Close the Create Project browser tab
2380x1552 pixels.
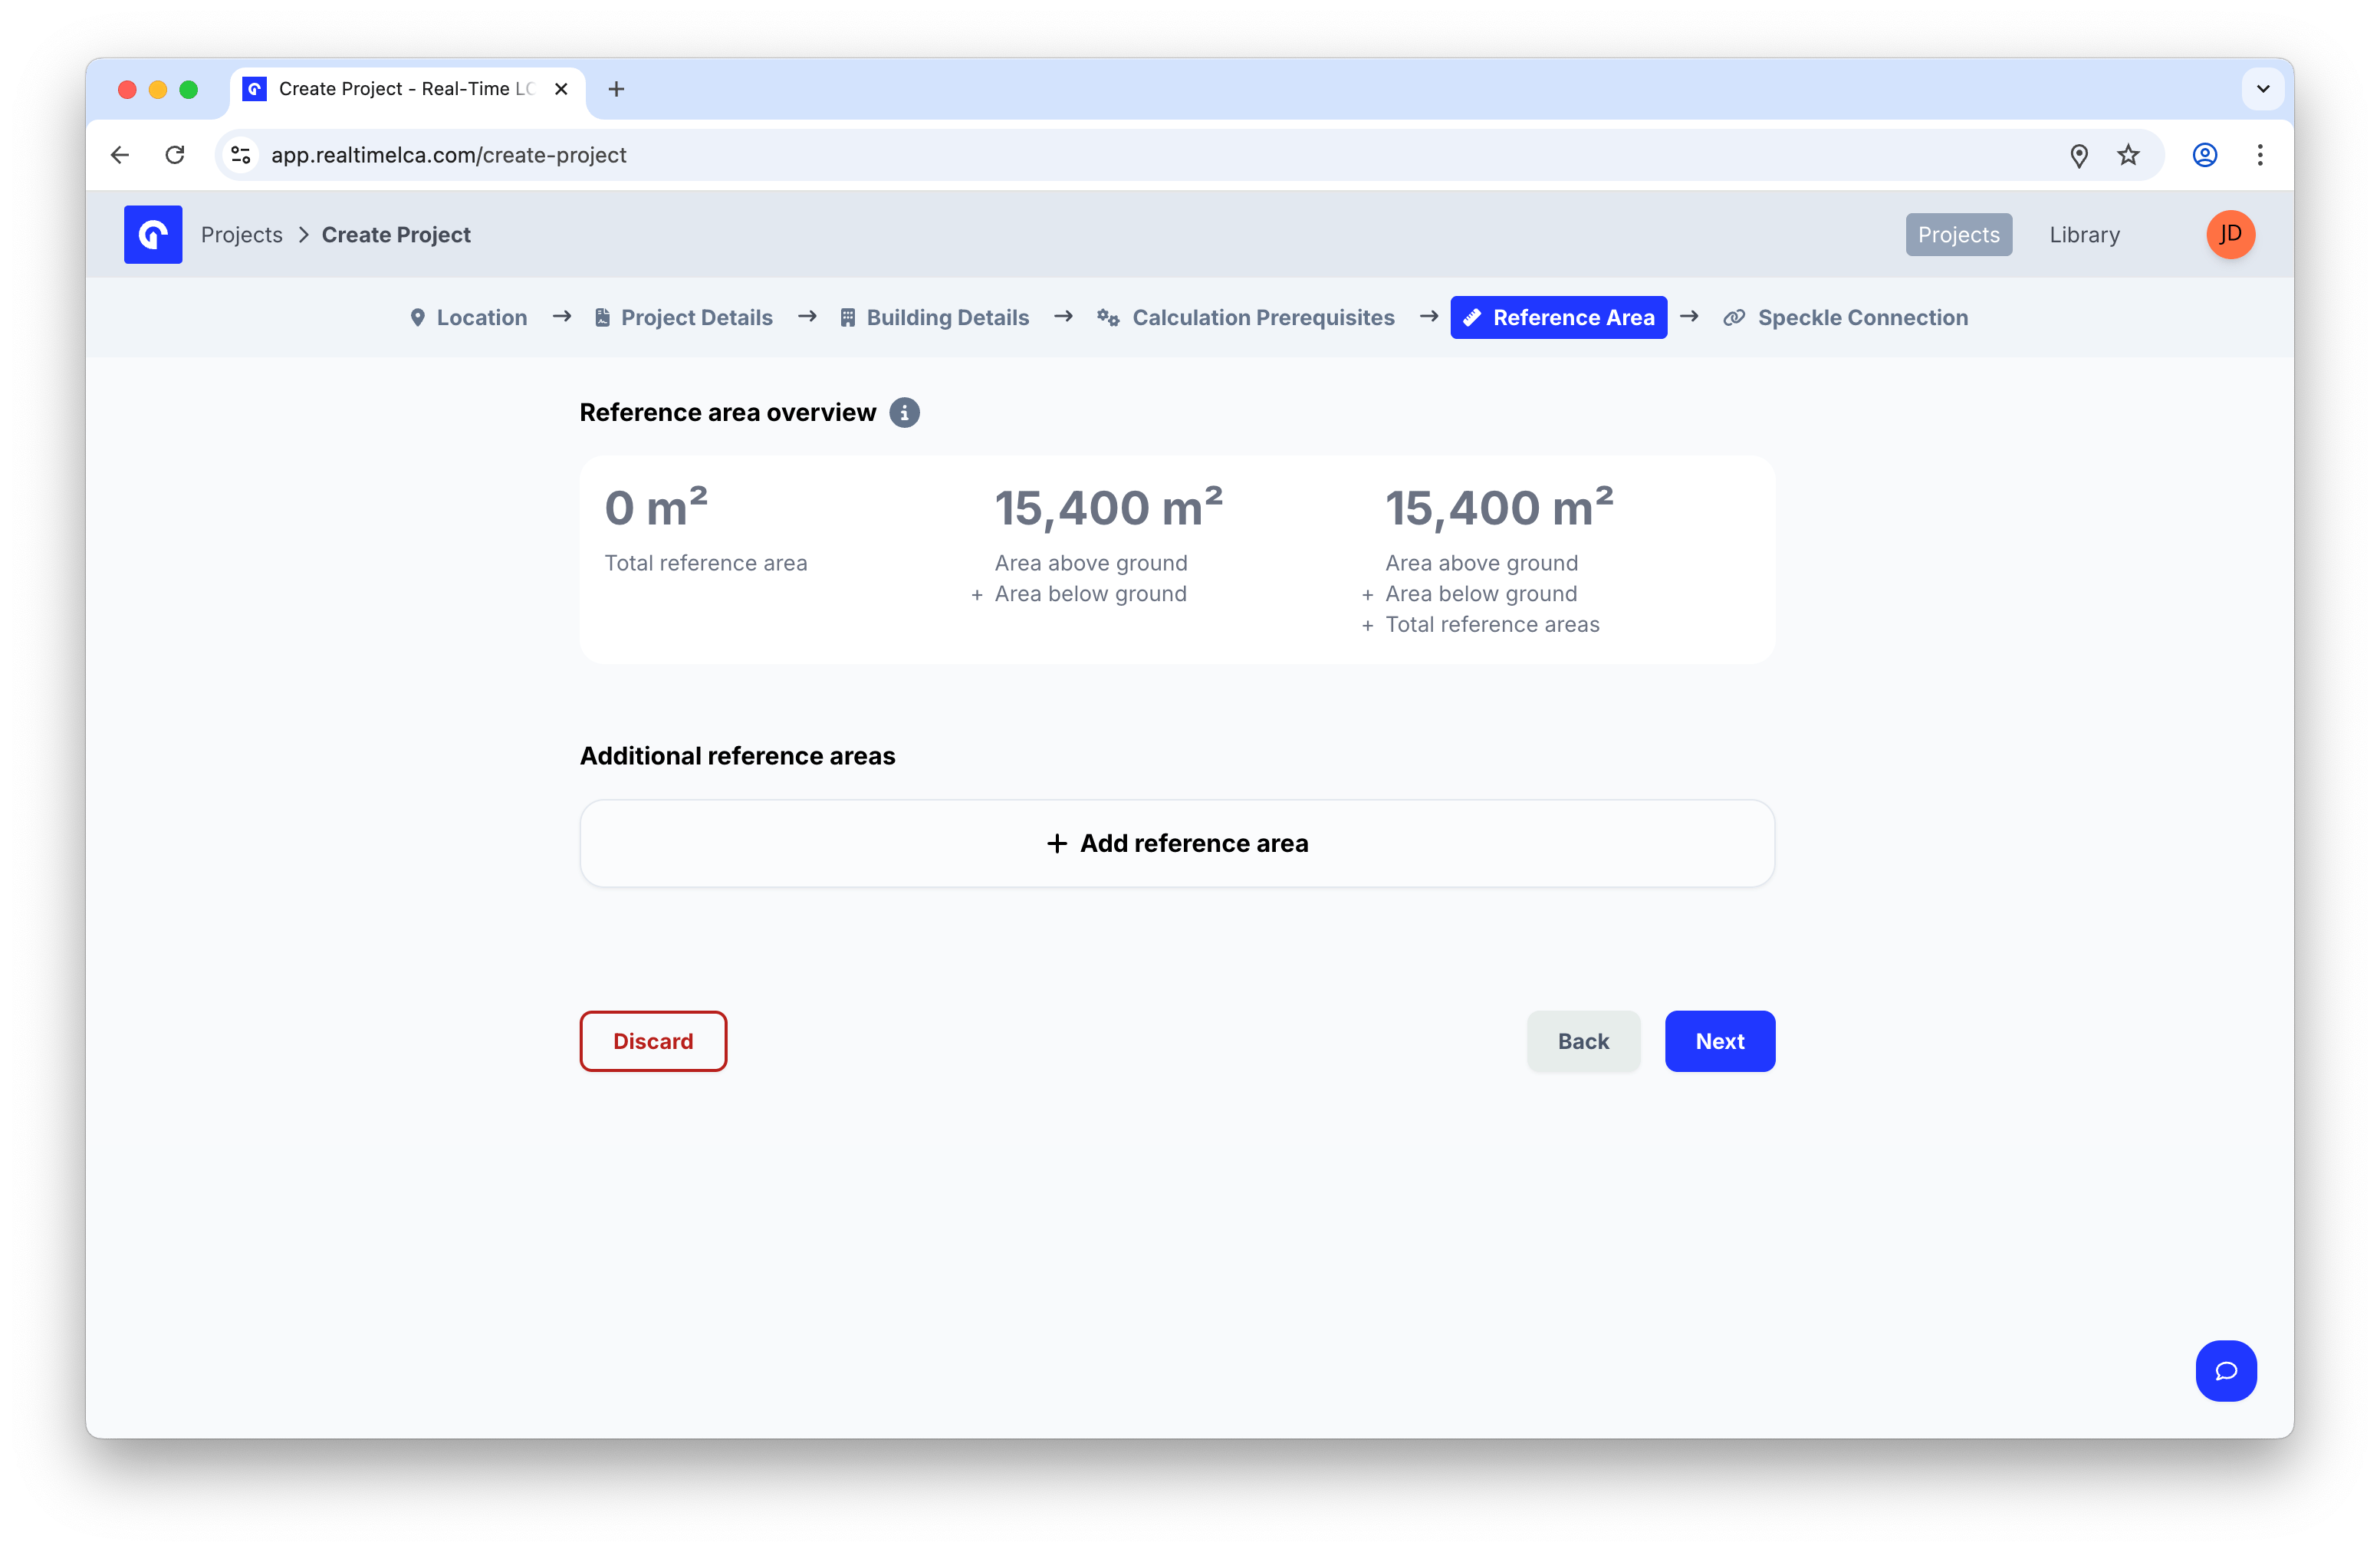click(561, 89)
